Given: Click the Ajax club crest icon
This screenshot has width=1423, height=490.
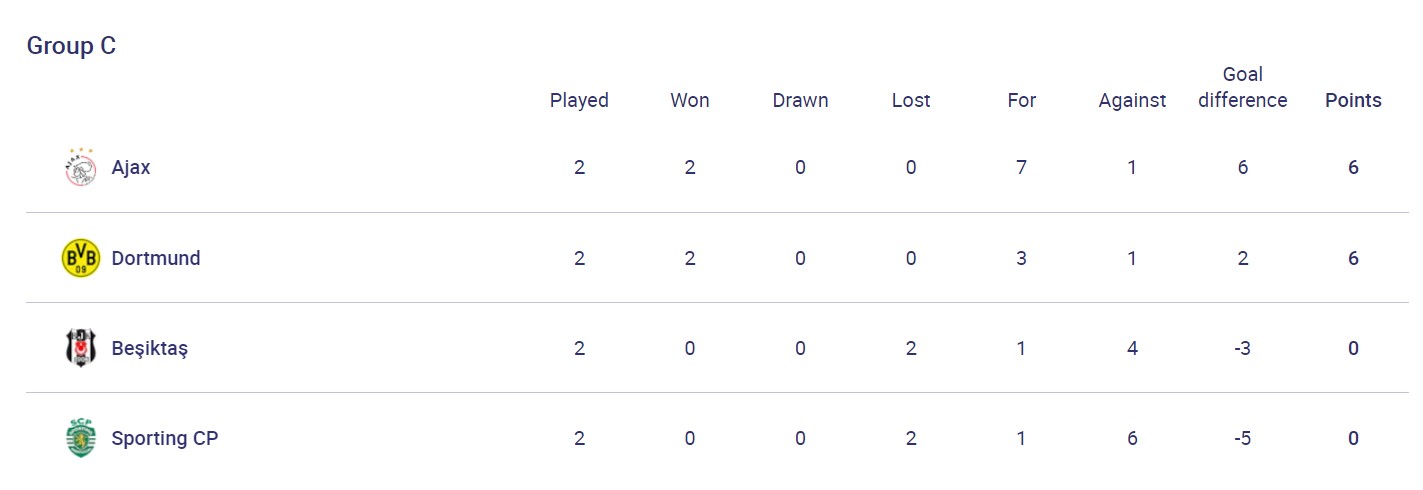Looking at the screenshot, I should point(80,167).
